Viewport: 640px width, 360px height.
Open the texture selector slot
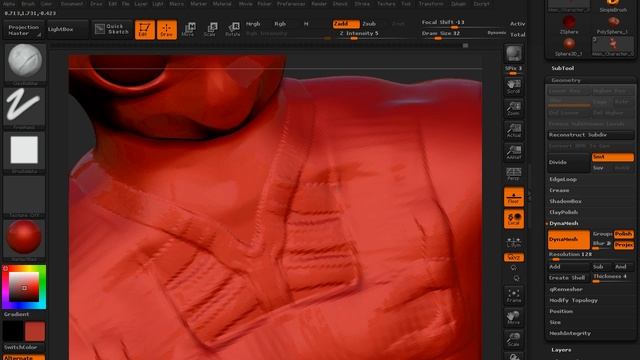(24, 196)
